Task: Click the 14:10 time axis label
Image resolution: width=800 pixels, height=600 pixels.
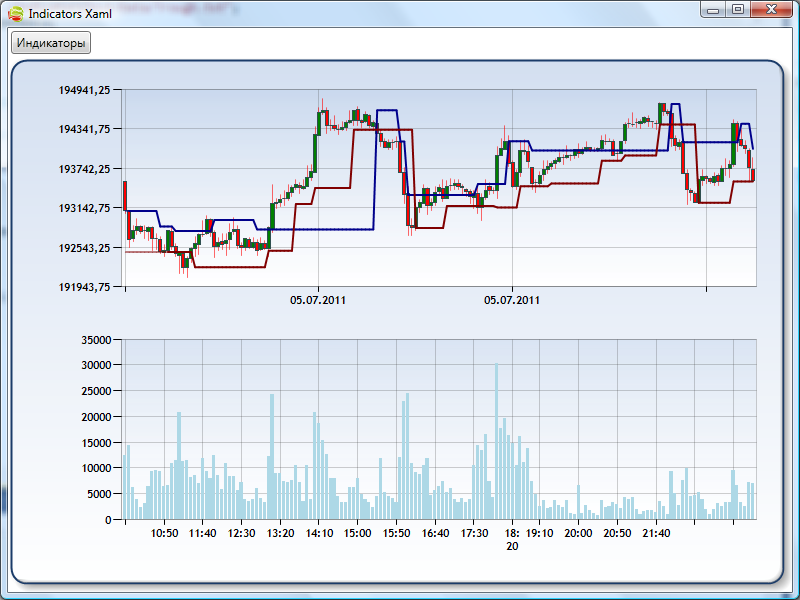Action: pos(319,534)
